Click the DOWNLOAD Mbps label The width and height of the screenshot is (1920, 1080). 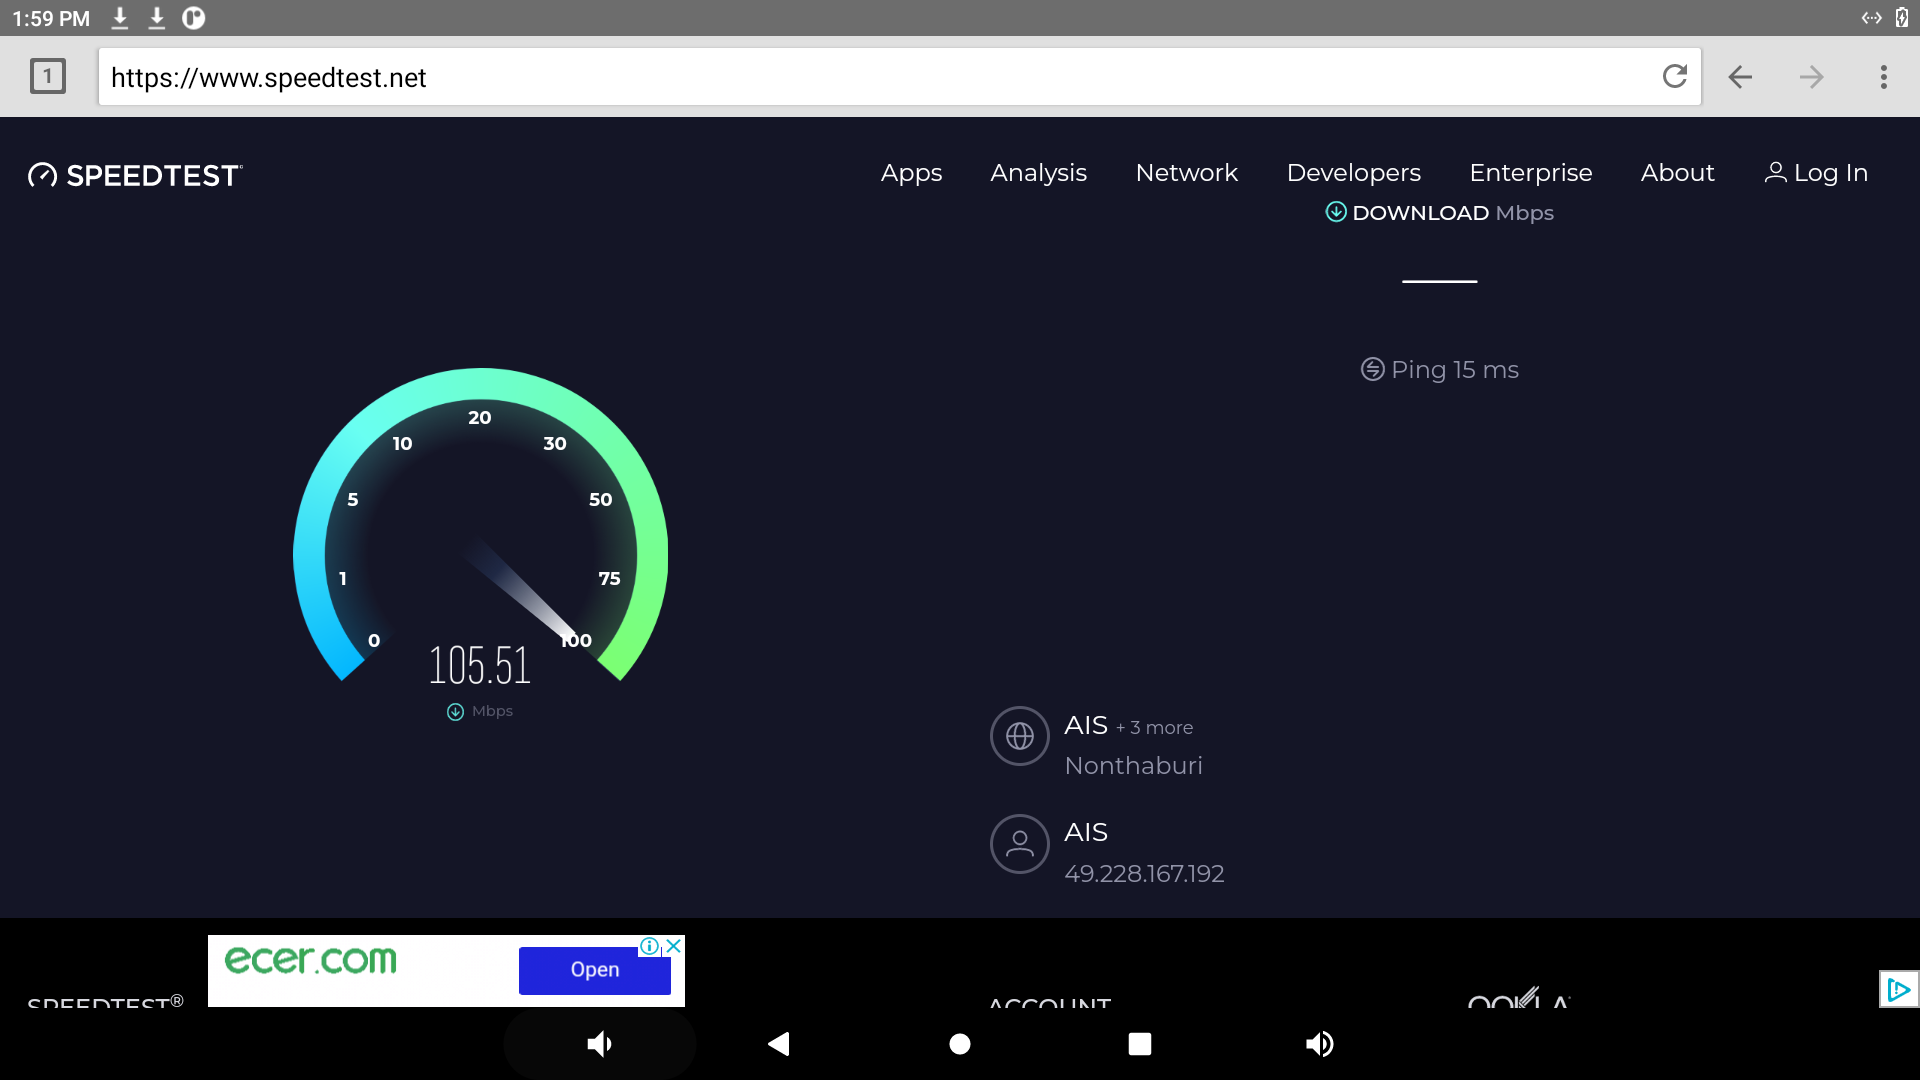[1452, 213]
